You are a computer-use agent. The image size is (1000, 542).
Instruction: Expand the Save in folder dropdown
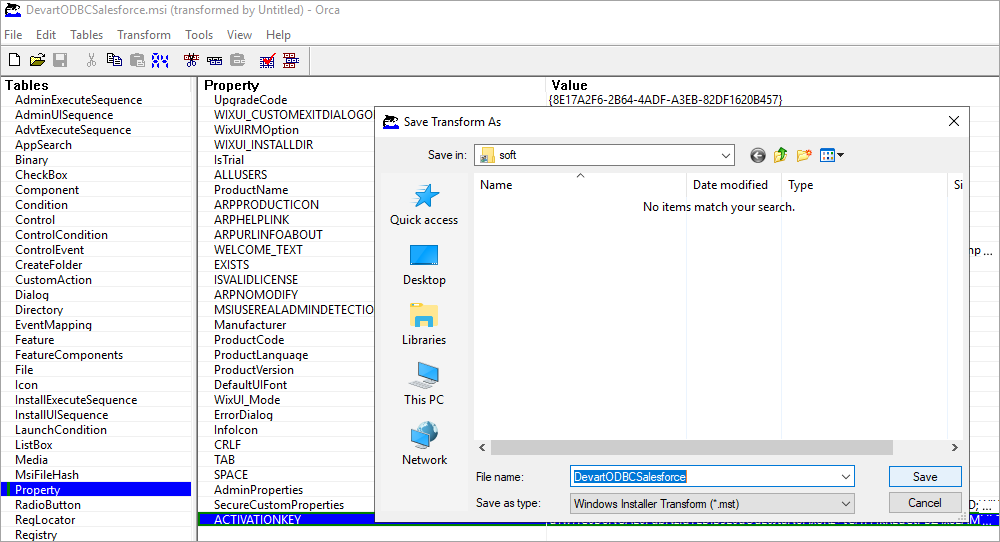(x=725, y=155)
